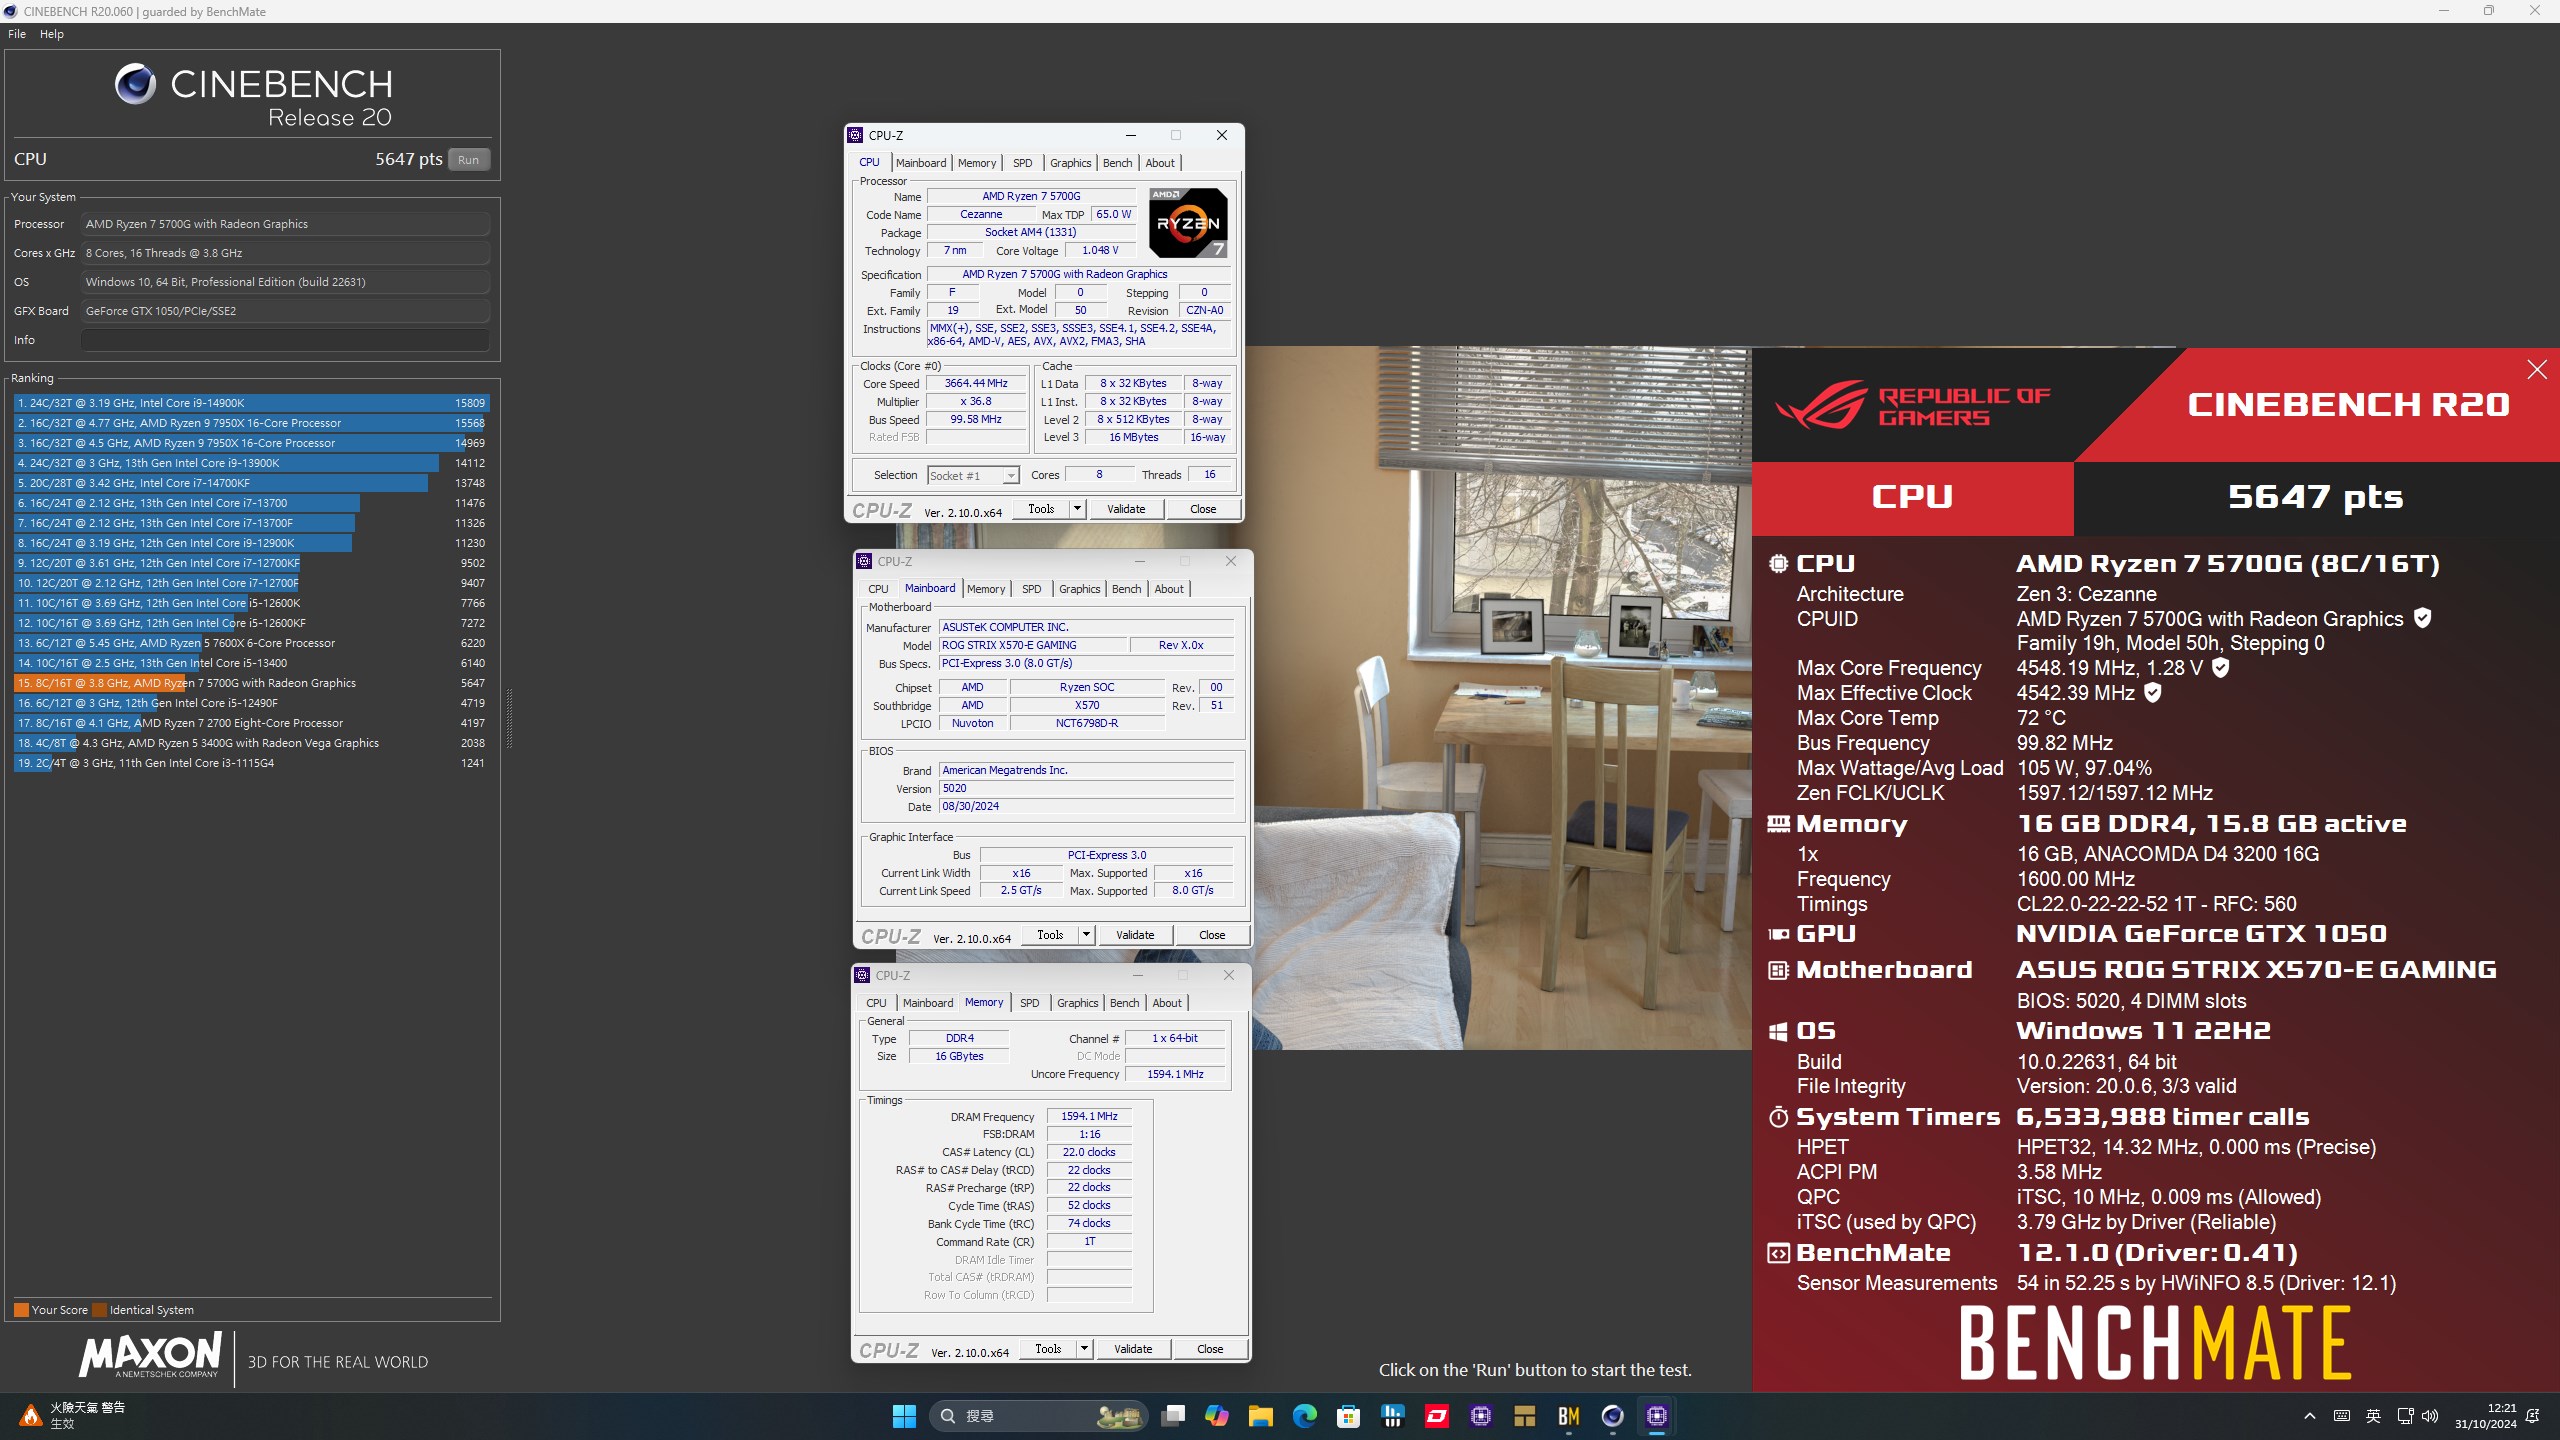The image size is (2560, 1440).
Task: Click the verified shield next to CPUID
Action: click(2422, 618)
